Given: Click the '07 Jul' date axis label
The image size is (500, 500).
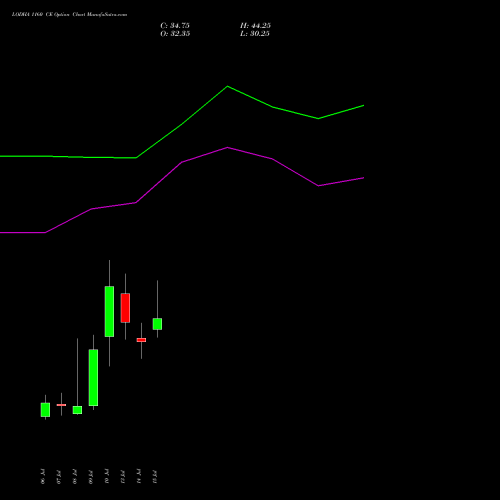Looking at the screenshot, I should pos(59,477).
